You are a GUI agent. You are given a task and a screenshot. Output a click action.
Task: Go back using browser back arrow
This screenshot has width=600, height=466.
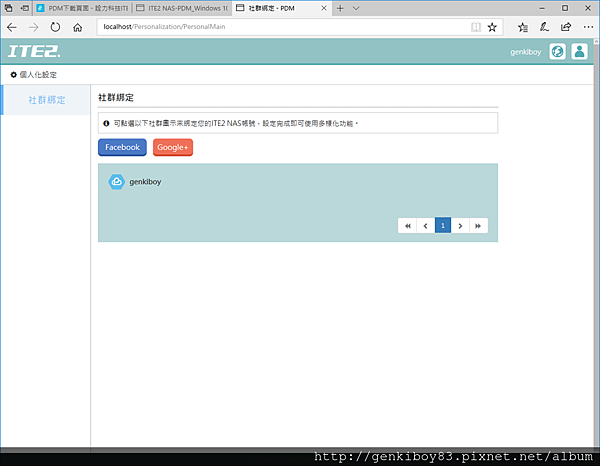(x=12, y=27)
